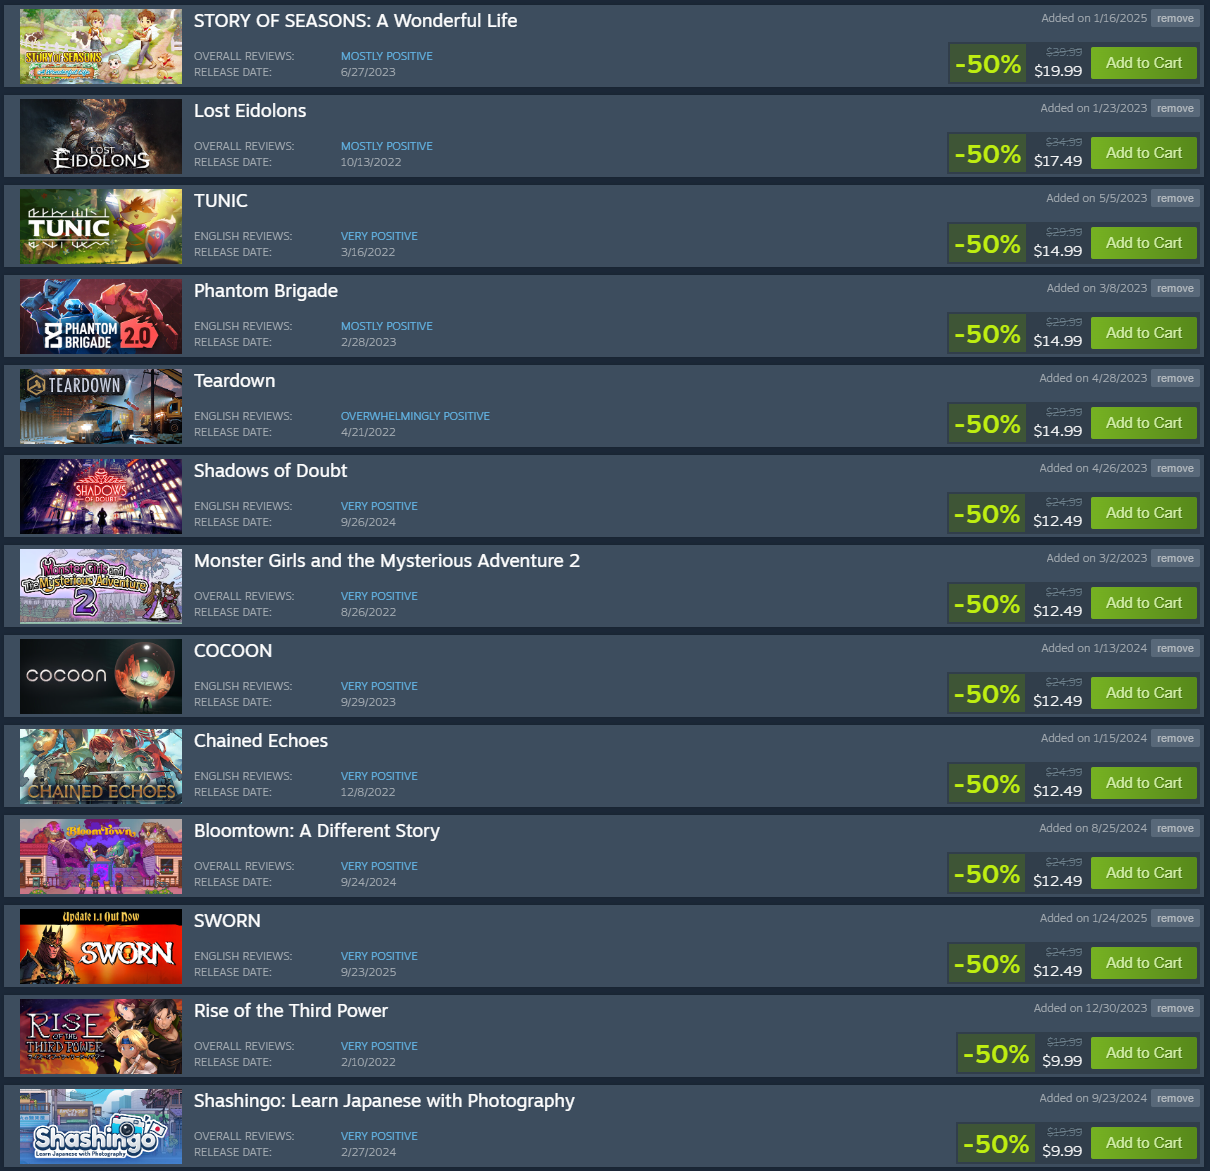View TUNIC's Very Positive reviews
The image size is (1210, 1171).
379,236
